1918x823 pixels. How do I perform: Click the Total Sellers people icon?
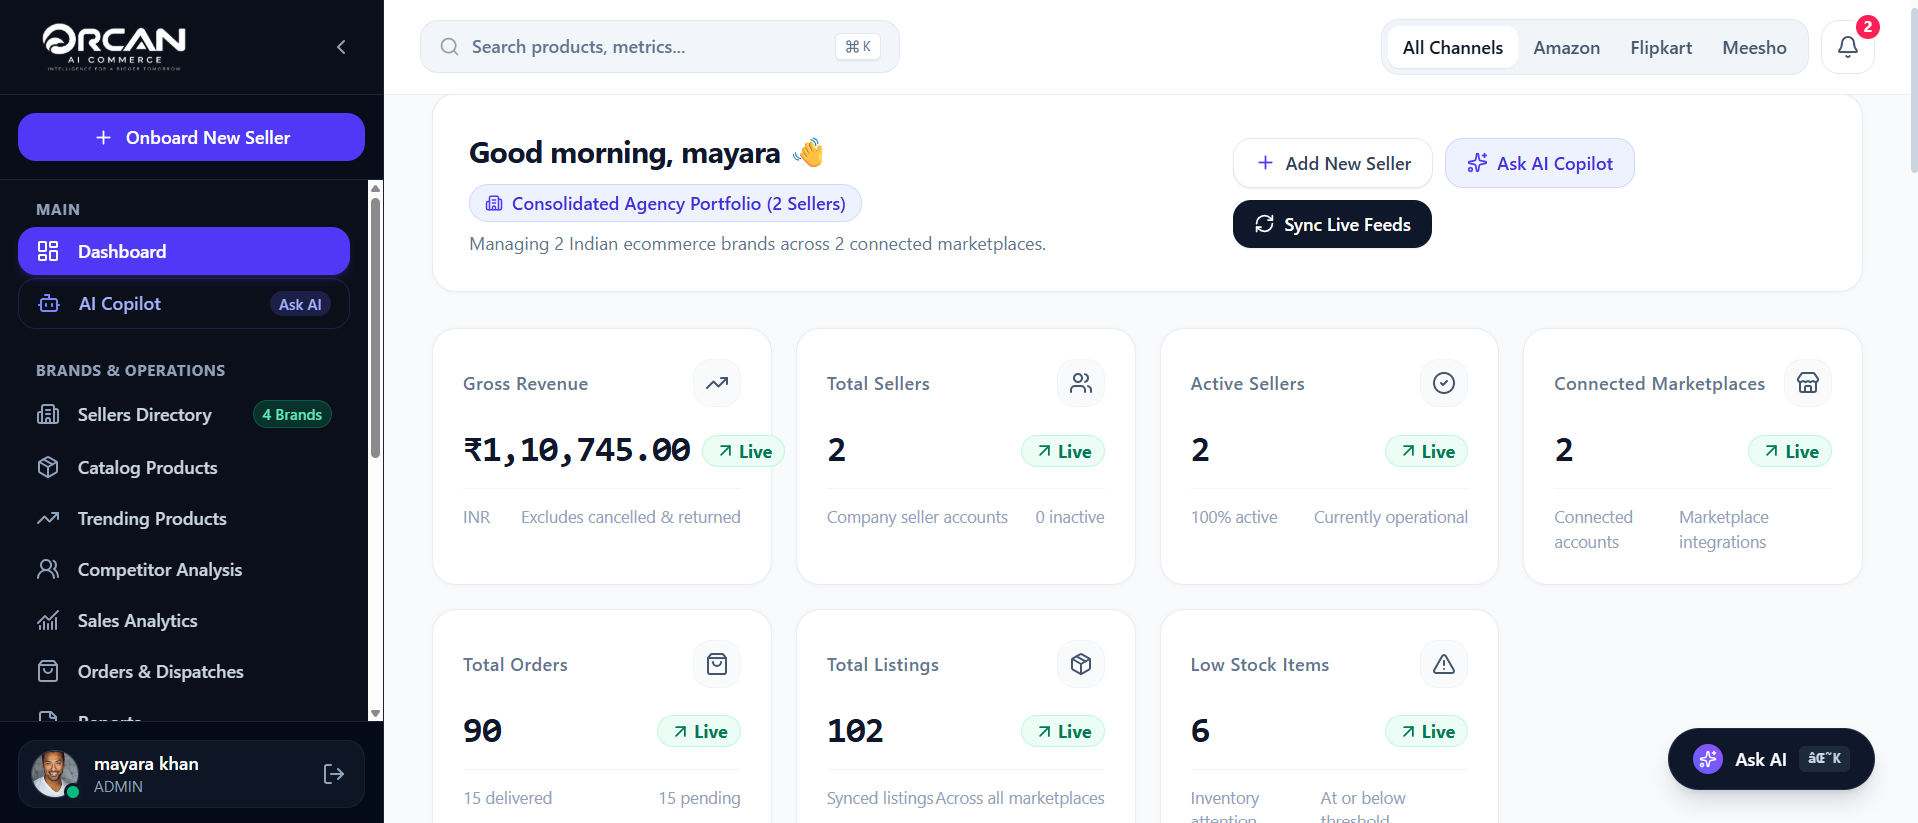(1081, 383)
